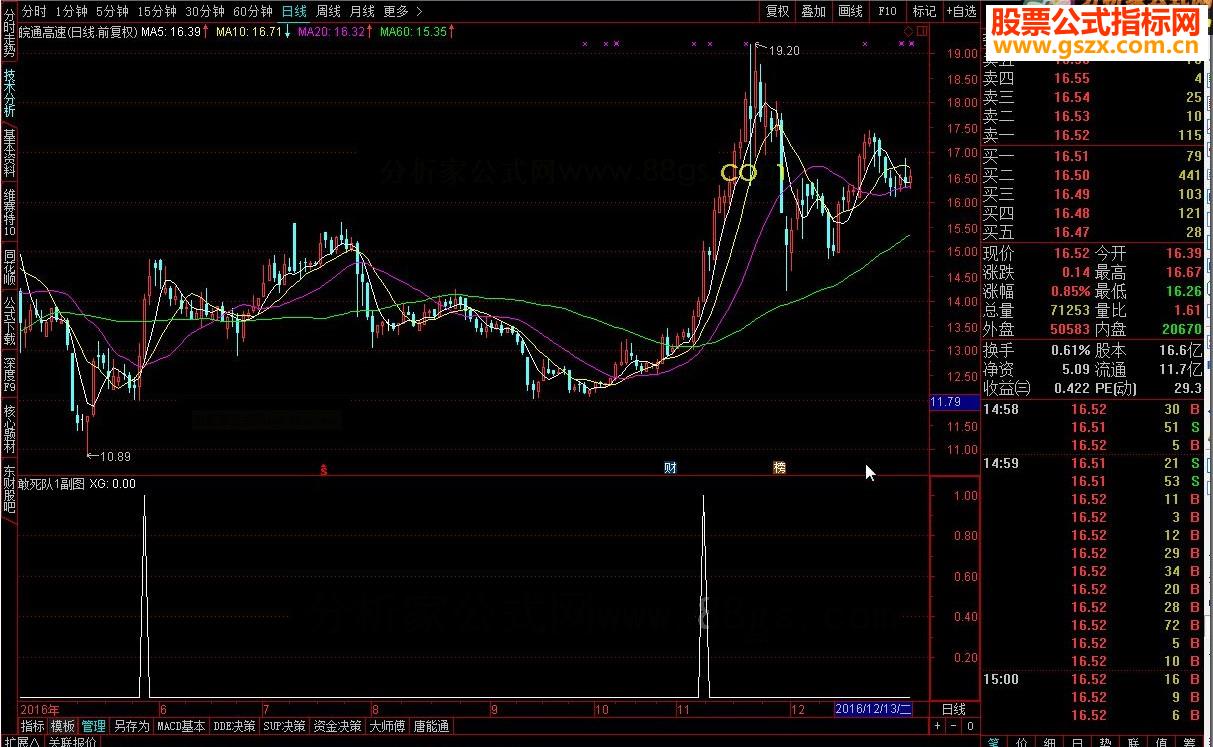Click the 笔 tab at bottom right

[995, 742]
